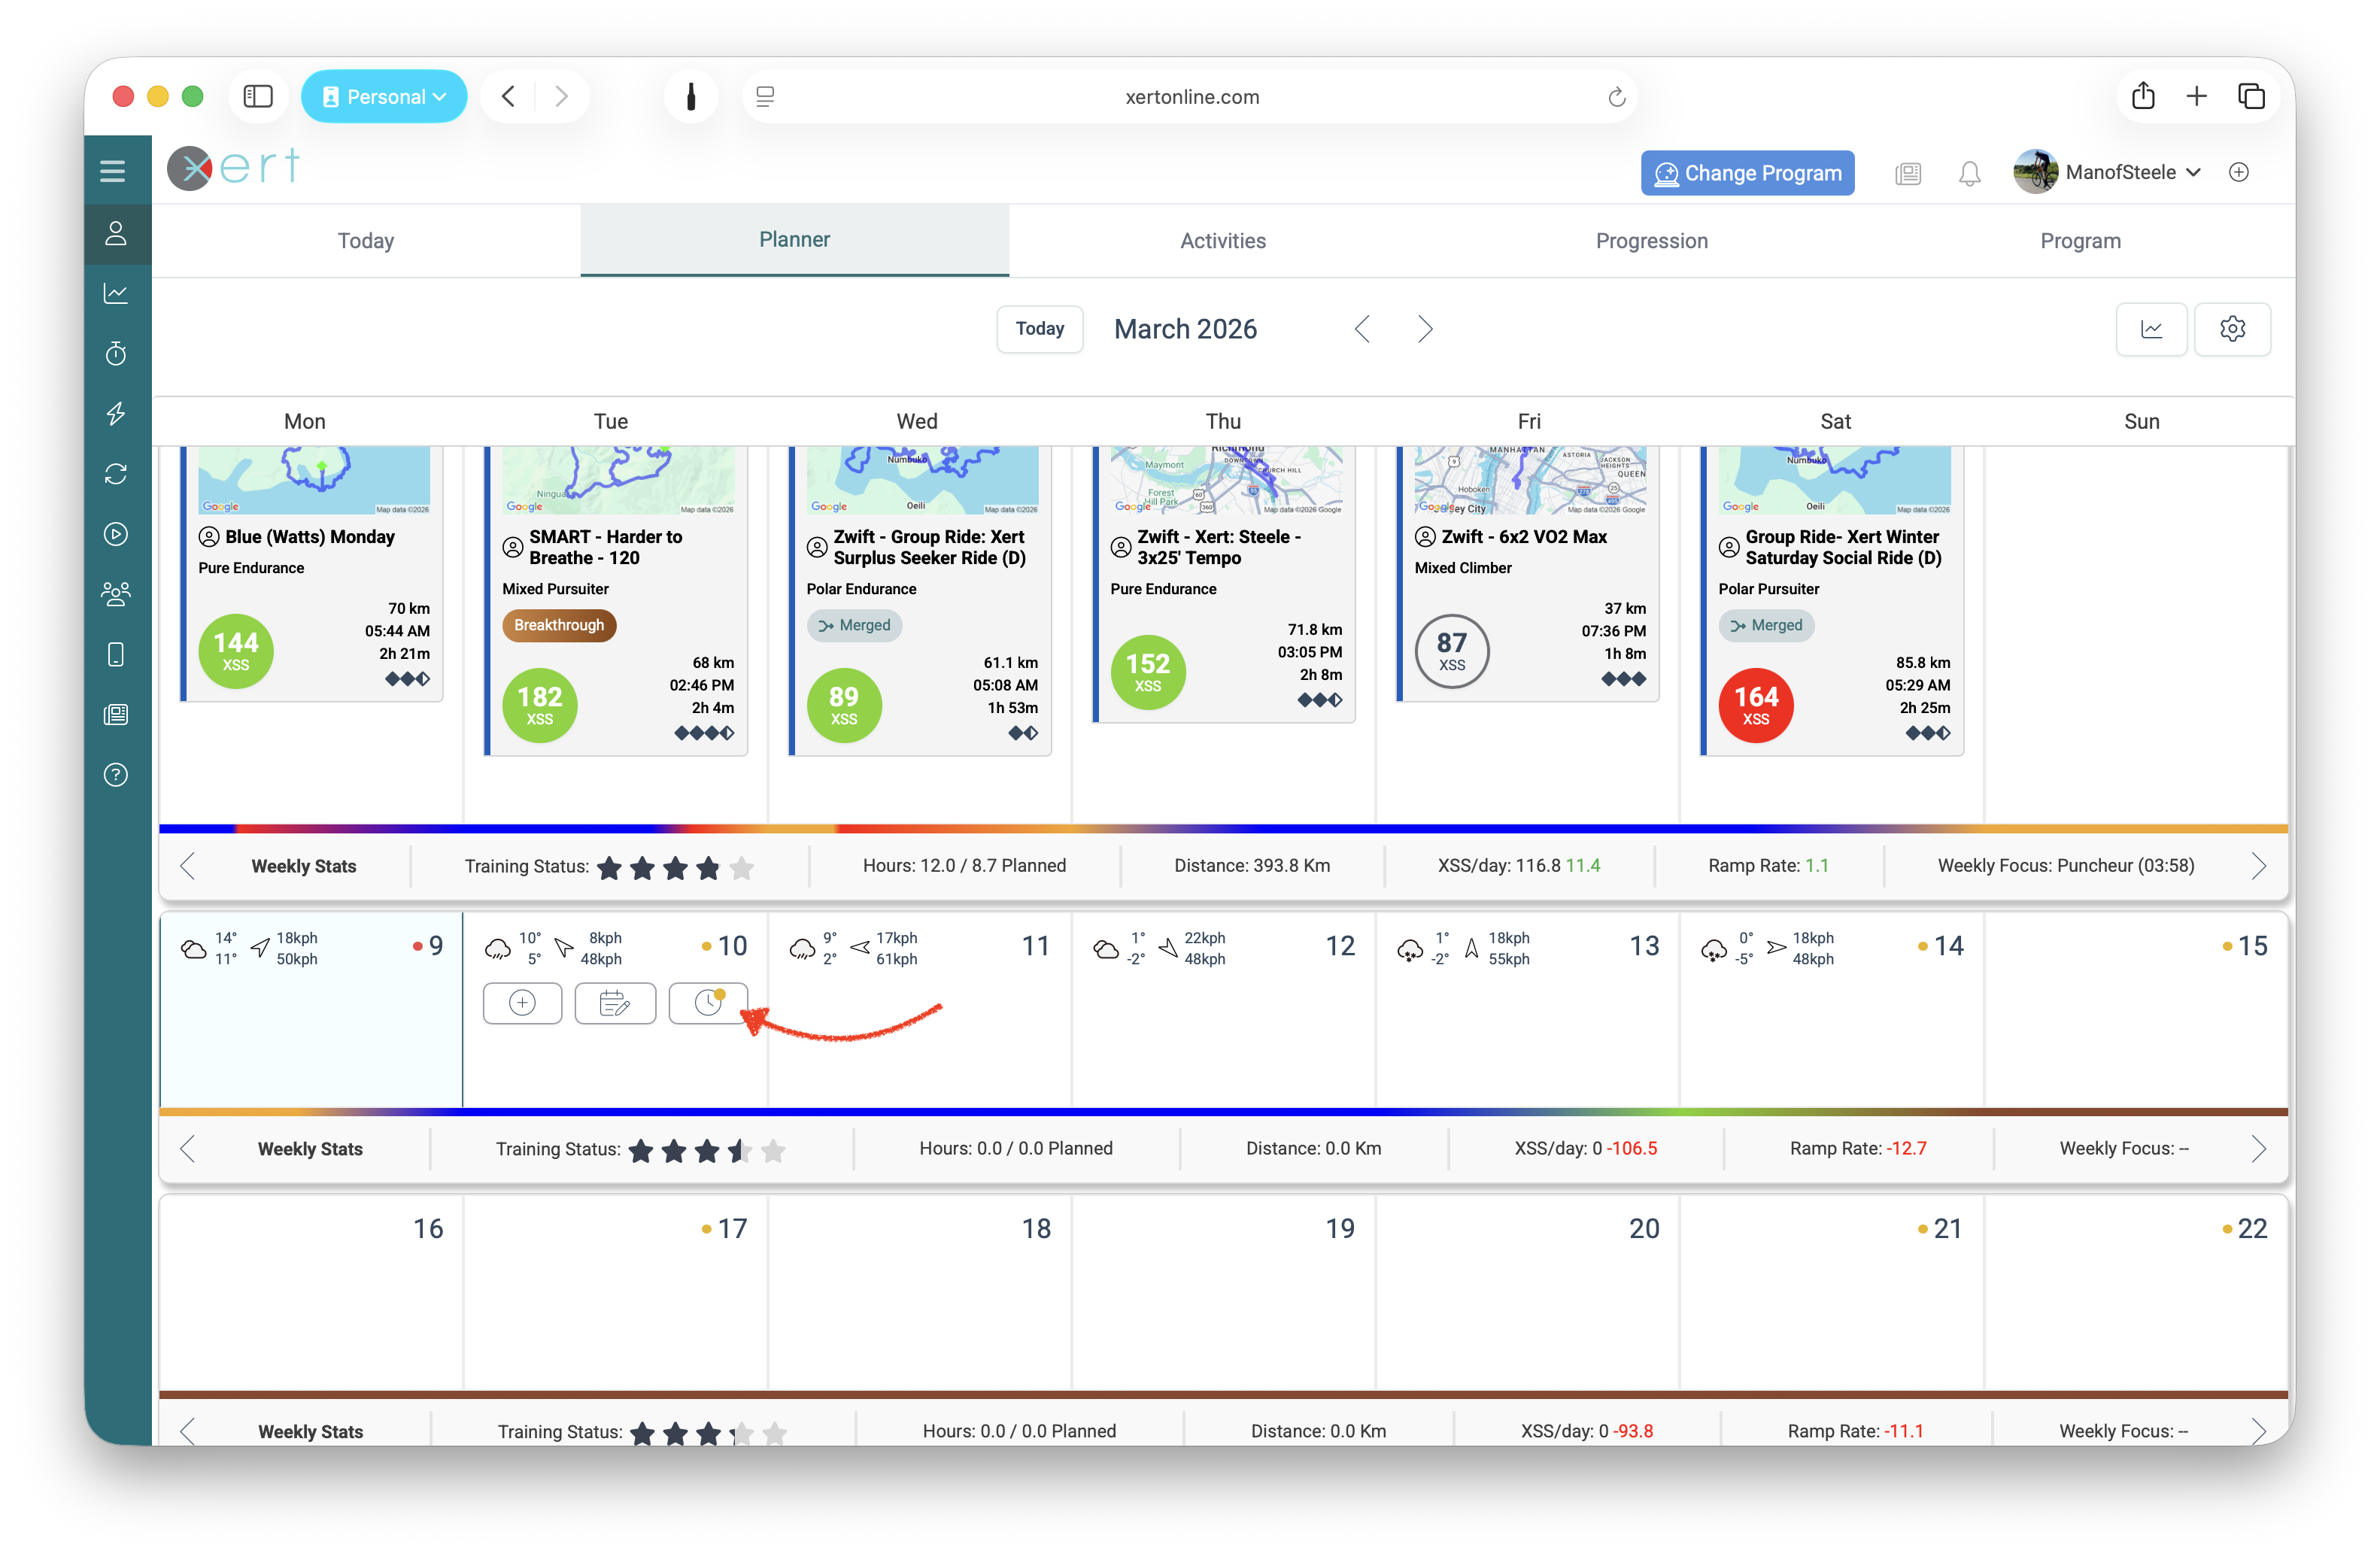The image size is (2380, 1557).
Task: Open Xert Surplus Seeker Ride activity
Action: pos(929,548)
